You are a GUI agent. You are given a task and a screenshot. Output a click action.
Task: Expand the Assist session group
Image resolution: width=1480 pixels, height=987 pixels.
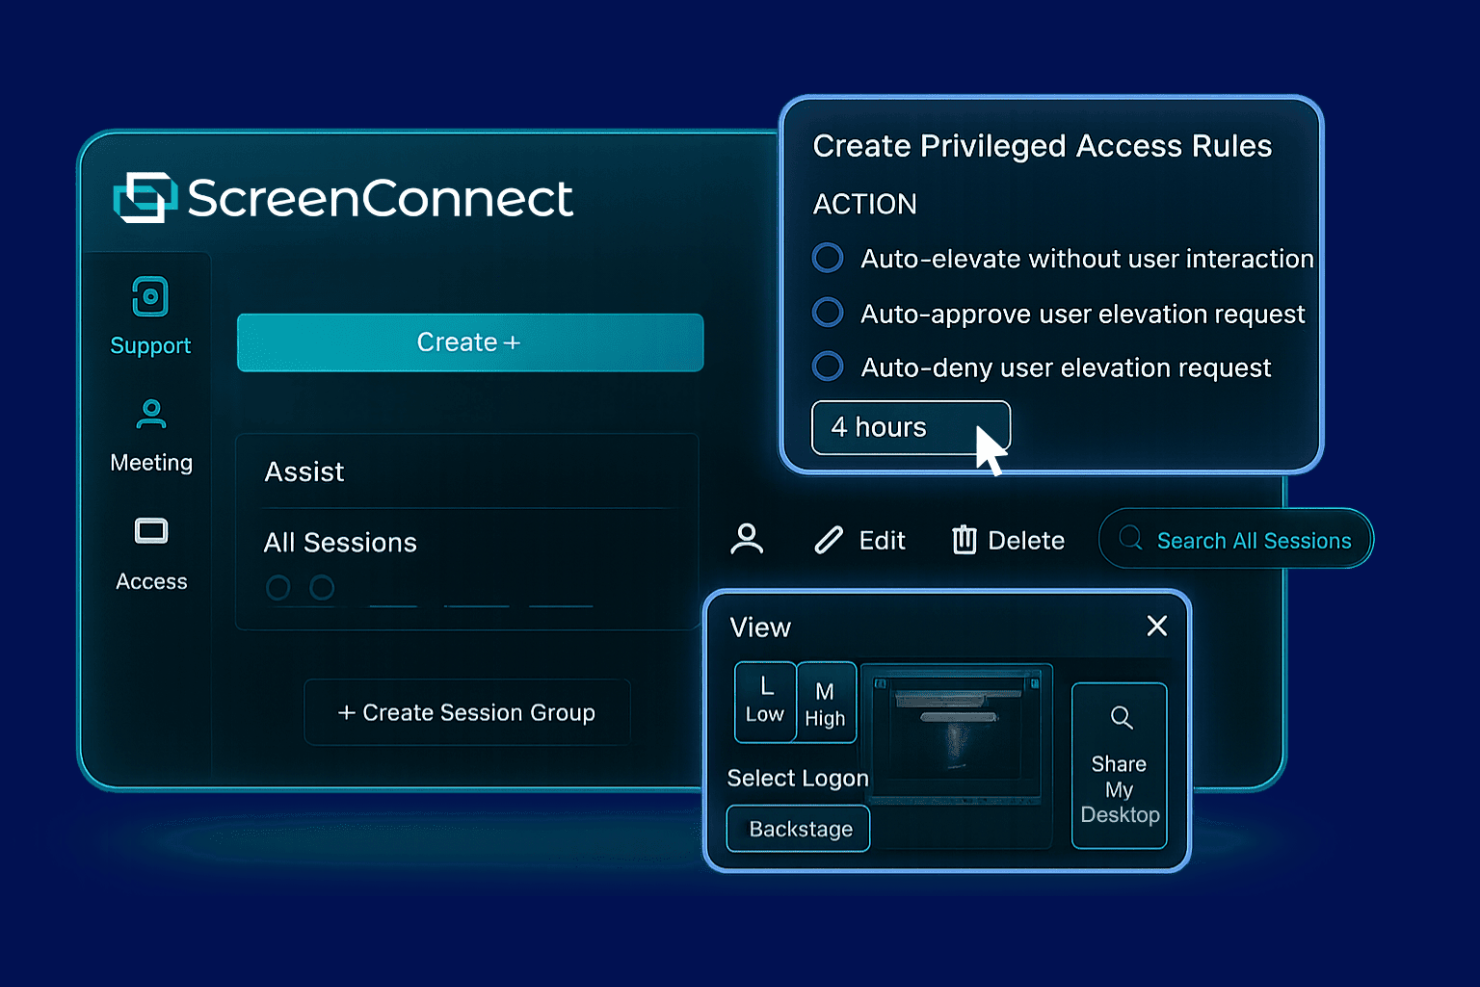[x=303, y=471]
